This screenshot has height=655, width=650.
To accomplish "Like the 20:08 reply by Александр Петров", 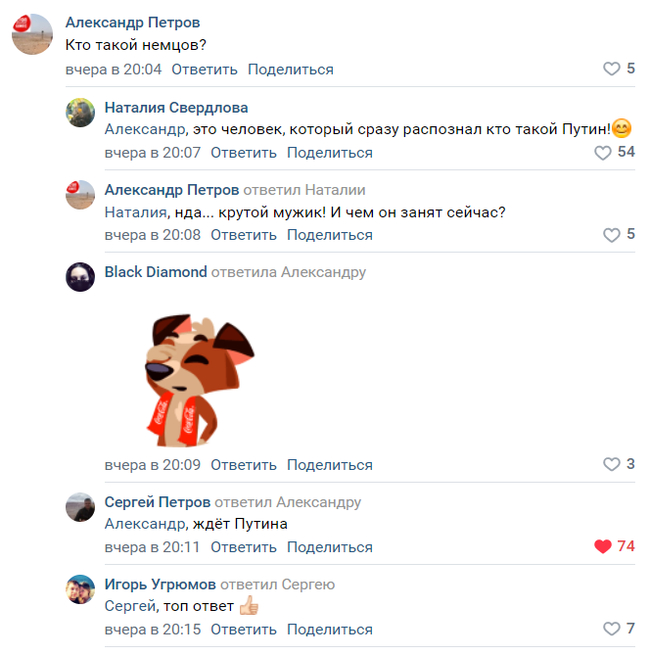I will [612, 235].
